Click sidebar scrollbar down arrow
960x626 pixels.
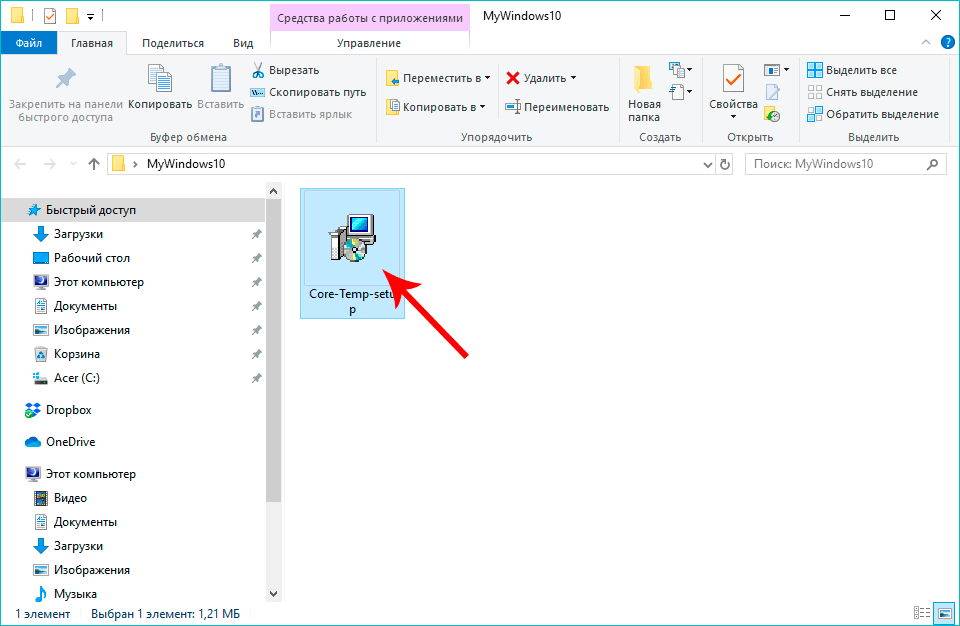click(274, 594)
